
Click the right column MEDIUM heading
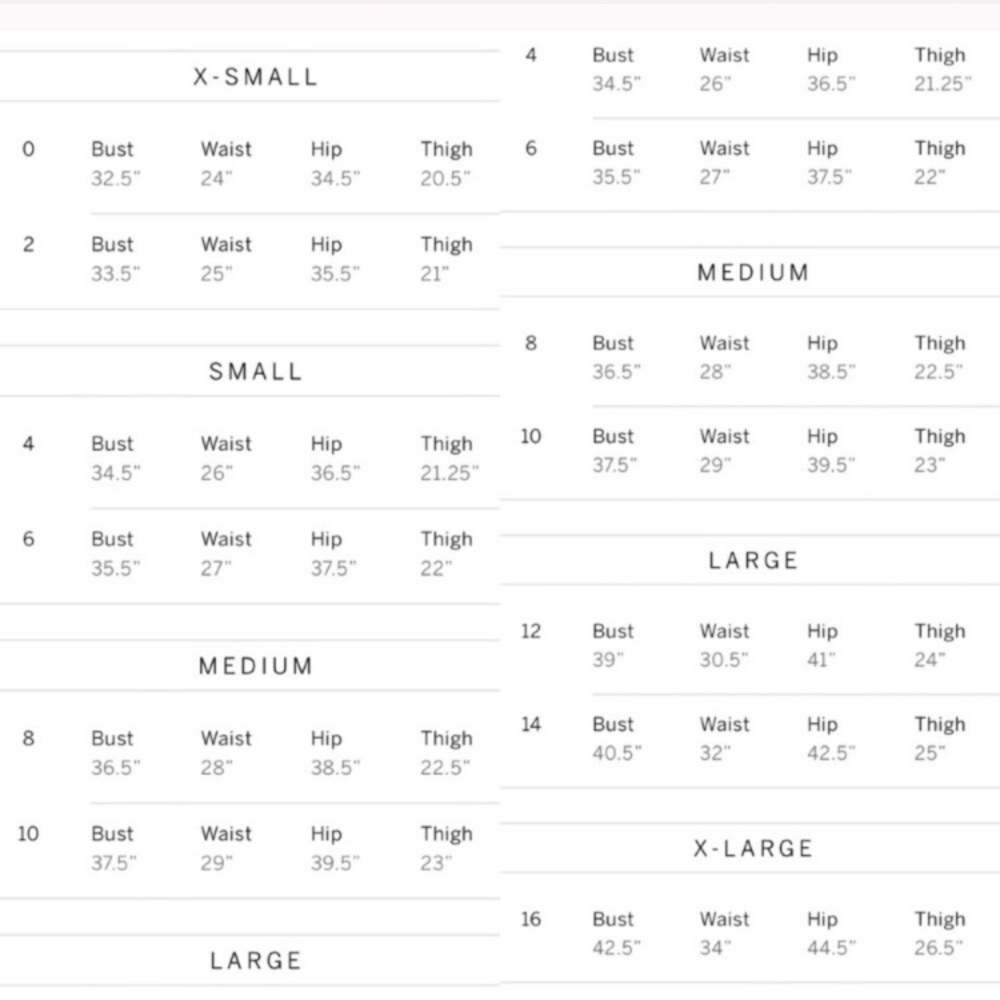(753, 272)
